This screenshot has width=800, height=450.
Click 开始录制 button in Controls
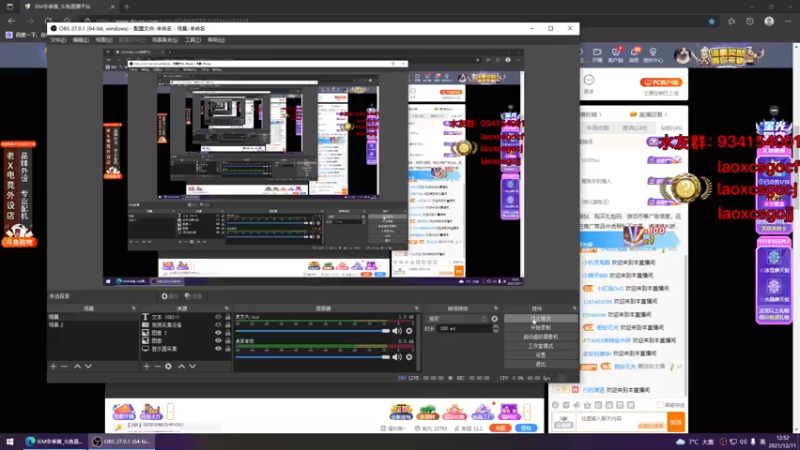(541, 328)
